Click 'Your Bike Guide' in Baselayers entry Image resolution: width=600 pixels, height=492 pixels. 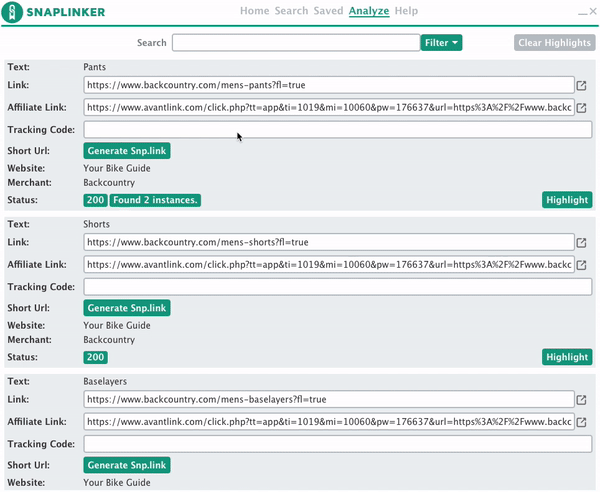117,483
